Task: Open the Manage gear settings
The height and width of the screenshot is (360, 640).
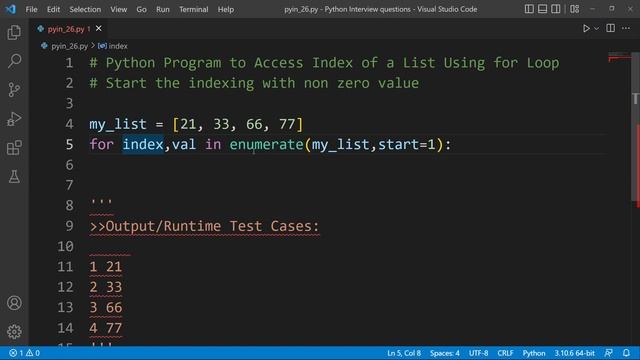Action: coord(14,331)
